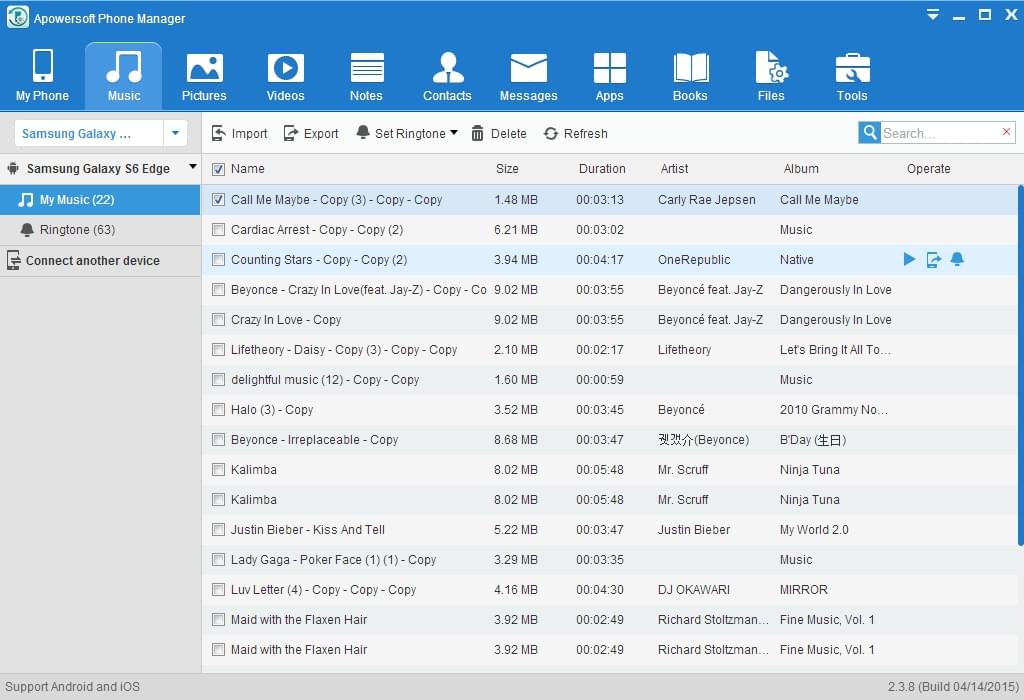Click the vertical scrollbar of music list

1020,365
